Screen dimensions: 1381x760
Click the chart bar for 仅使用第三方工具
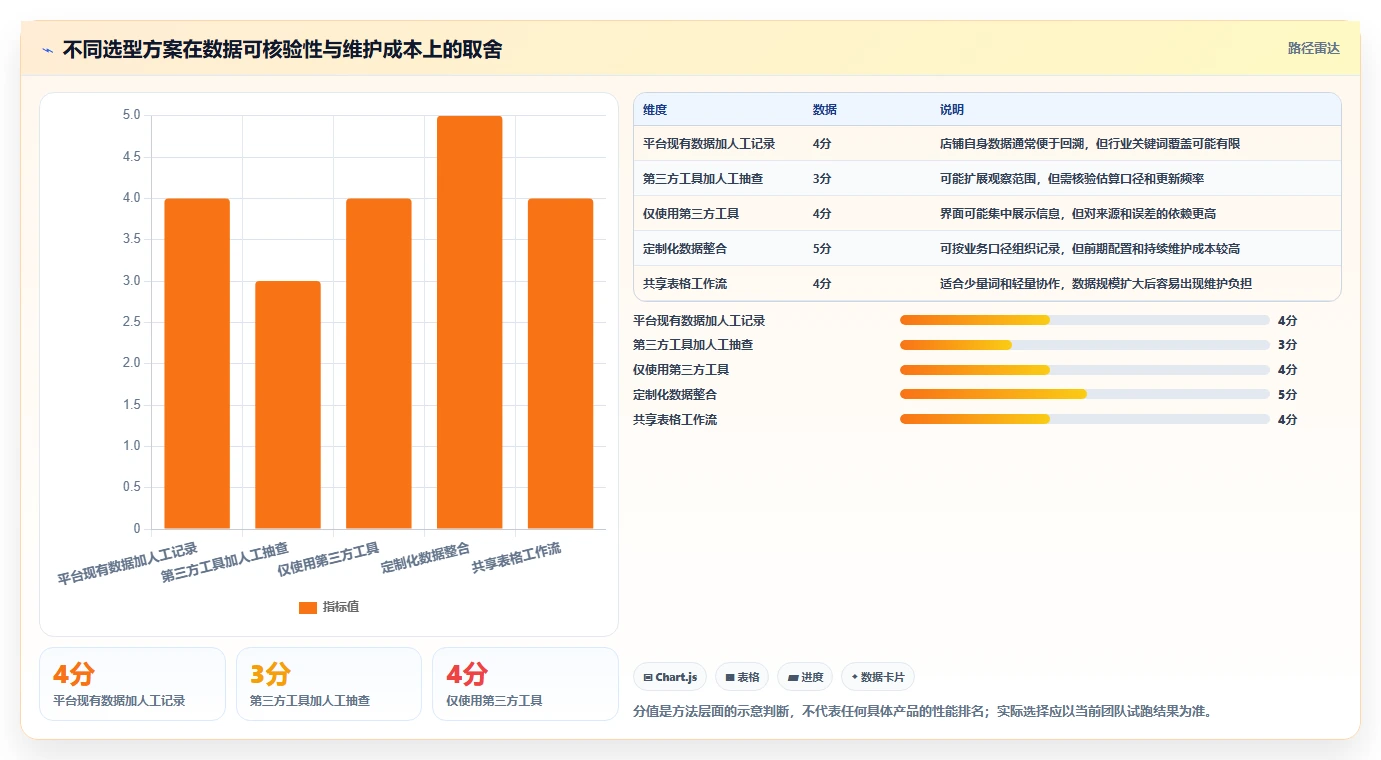point(379,364)
